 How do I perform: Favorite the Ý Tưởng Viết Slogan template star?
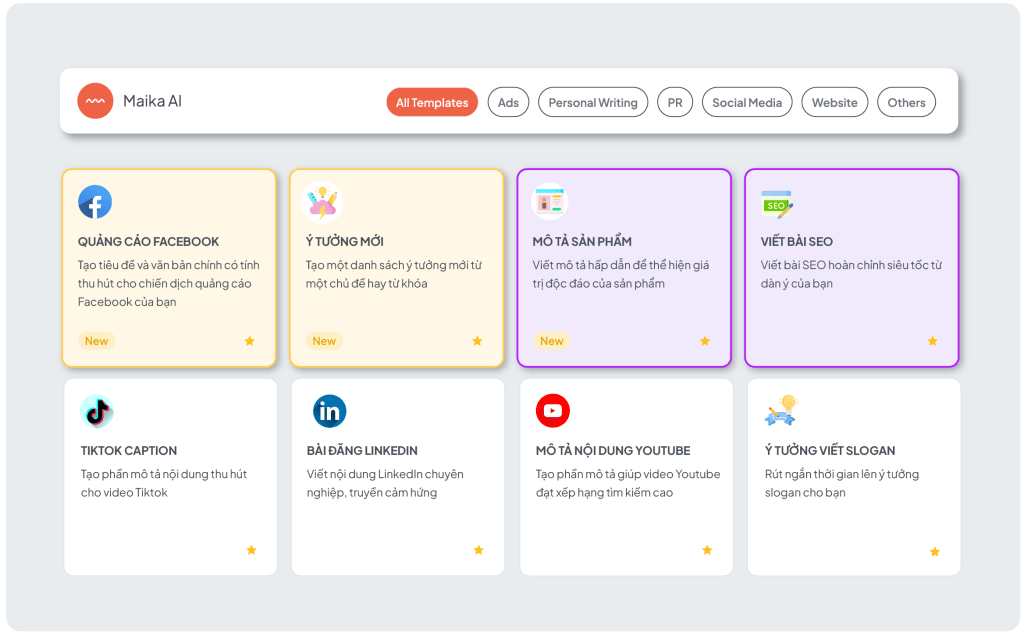935,552
